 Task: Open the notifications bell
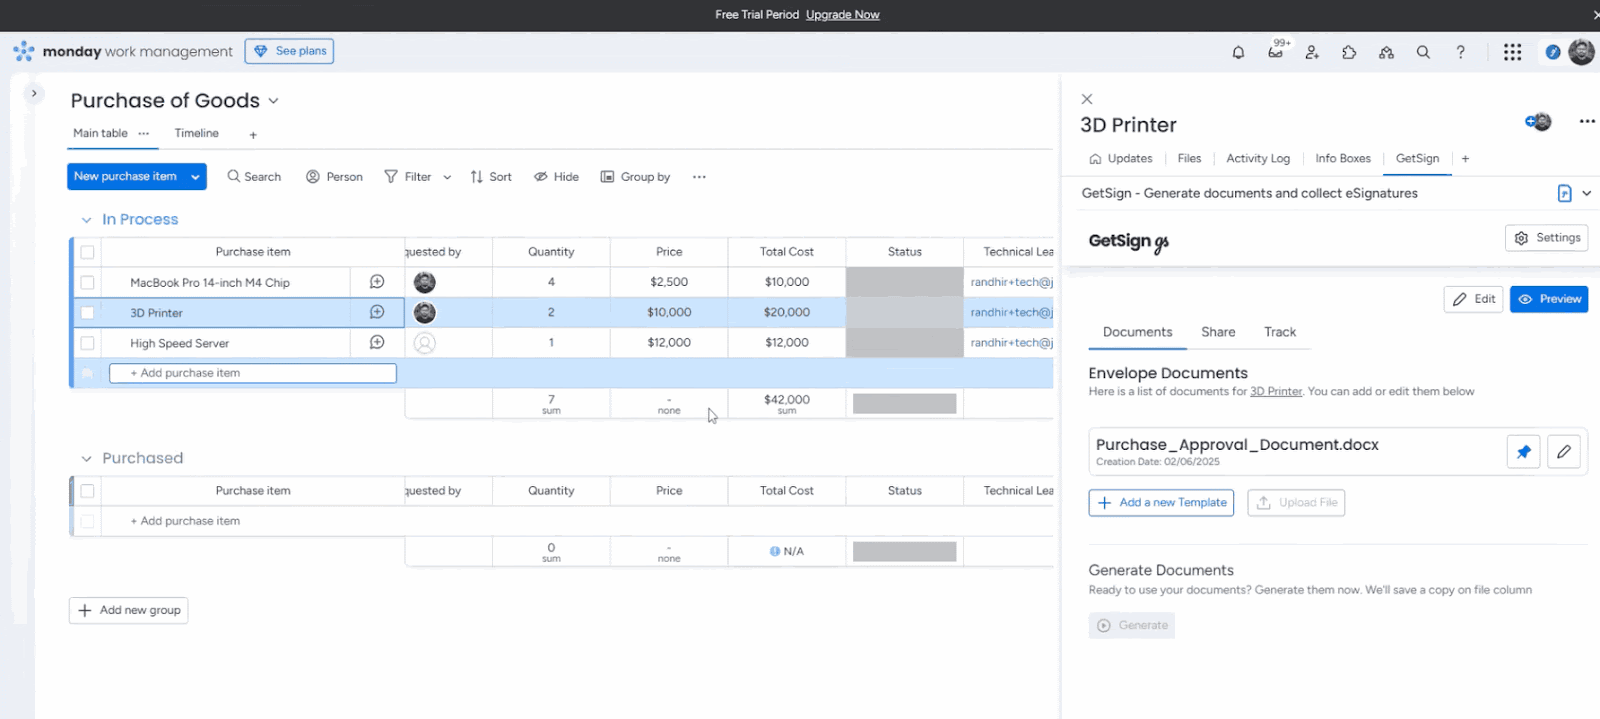click(1238, 52)
